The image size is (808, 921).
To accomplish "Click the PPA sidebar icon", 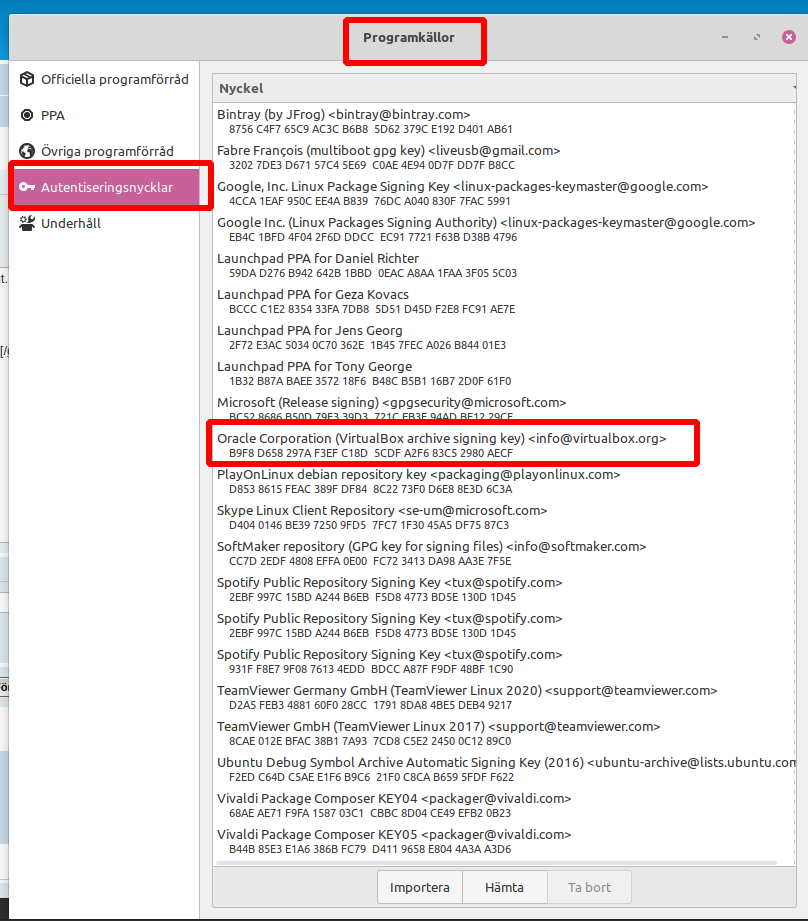I will (x=27, y=116).
